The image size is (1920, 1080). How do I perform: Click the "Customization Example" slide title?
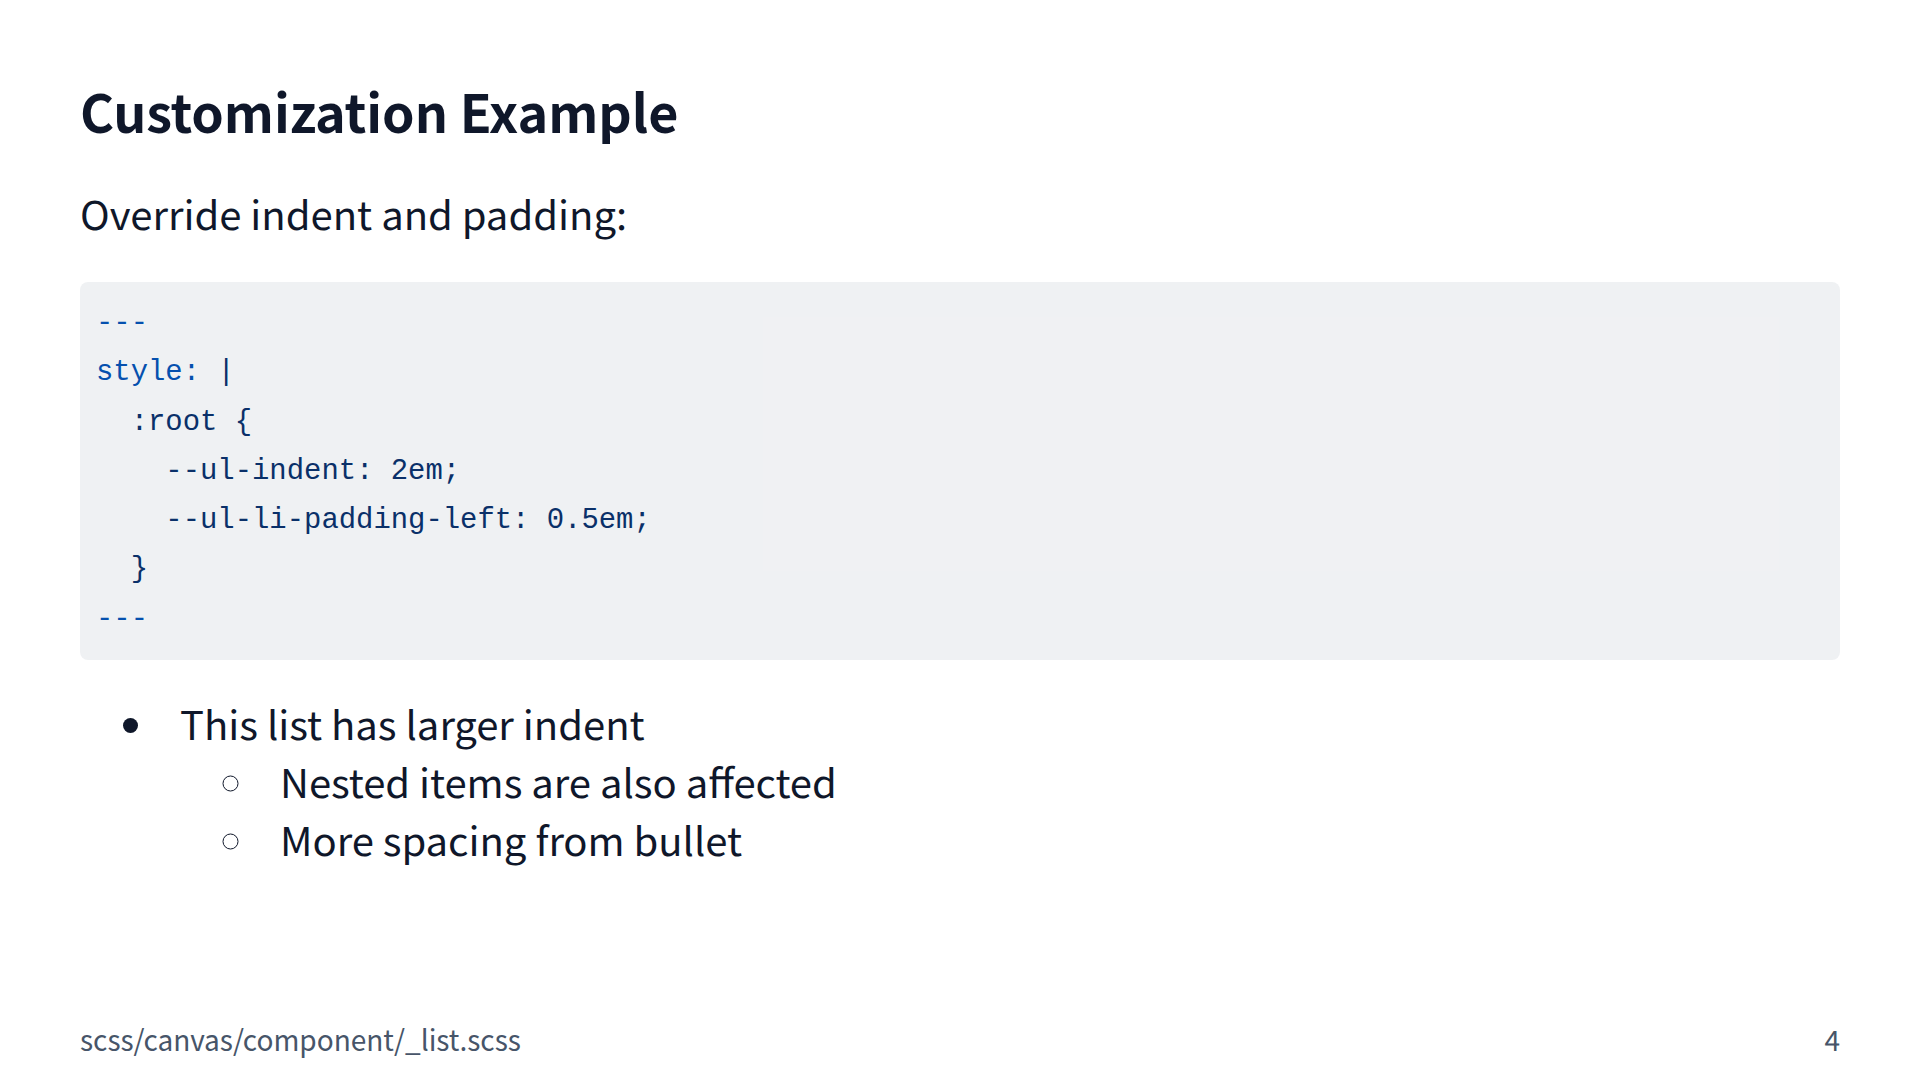(x=379, y=114)
